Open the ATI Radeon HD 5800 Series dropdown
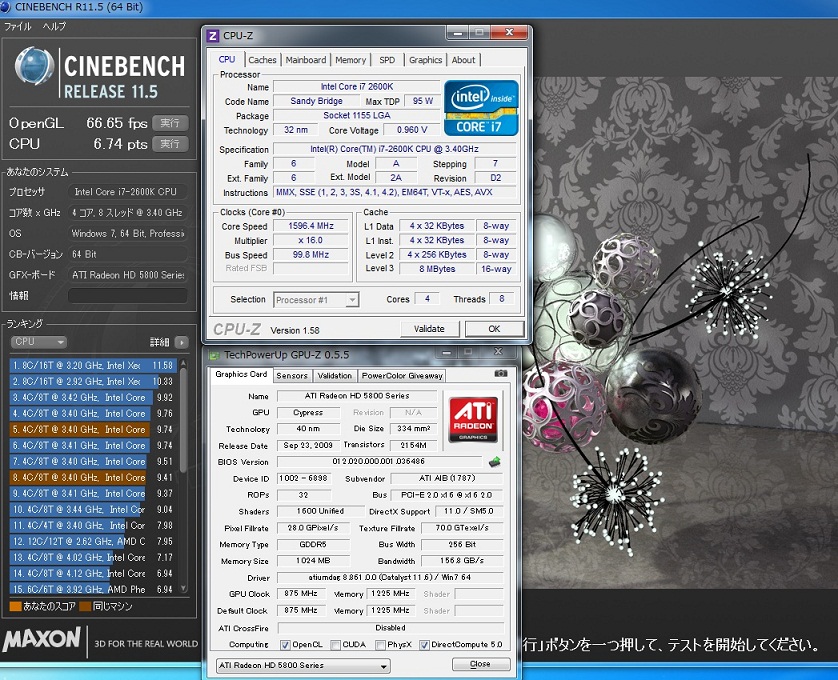Viewport: 838px width, 680px height. coord(302,666)
